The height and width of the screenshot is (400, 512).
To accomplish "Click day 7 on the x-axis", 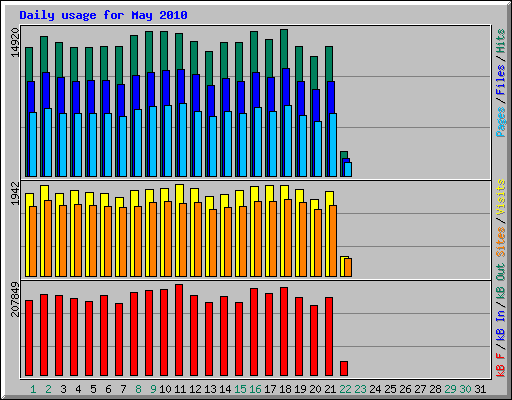I will (123, 389).
